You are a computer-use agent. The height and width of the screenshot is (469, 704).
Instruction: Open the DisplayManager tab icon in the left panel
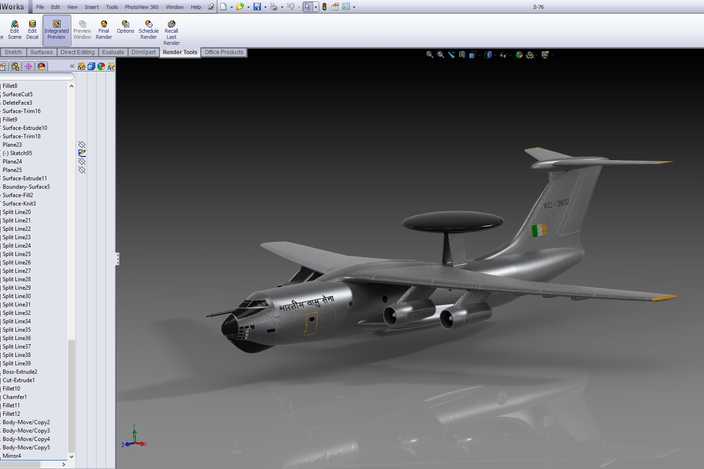(42, 67)
